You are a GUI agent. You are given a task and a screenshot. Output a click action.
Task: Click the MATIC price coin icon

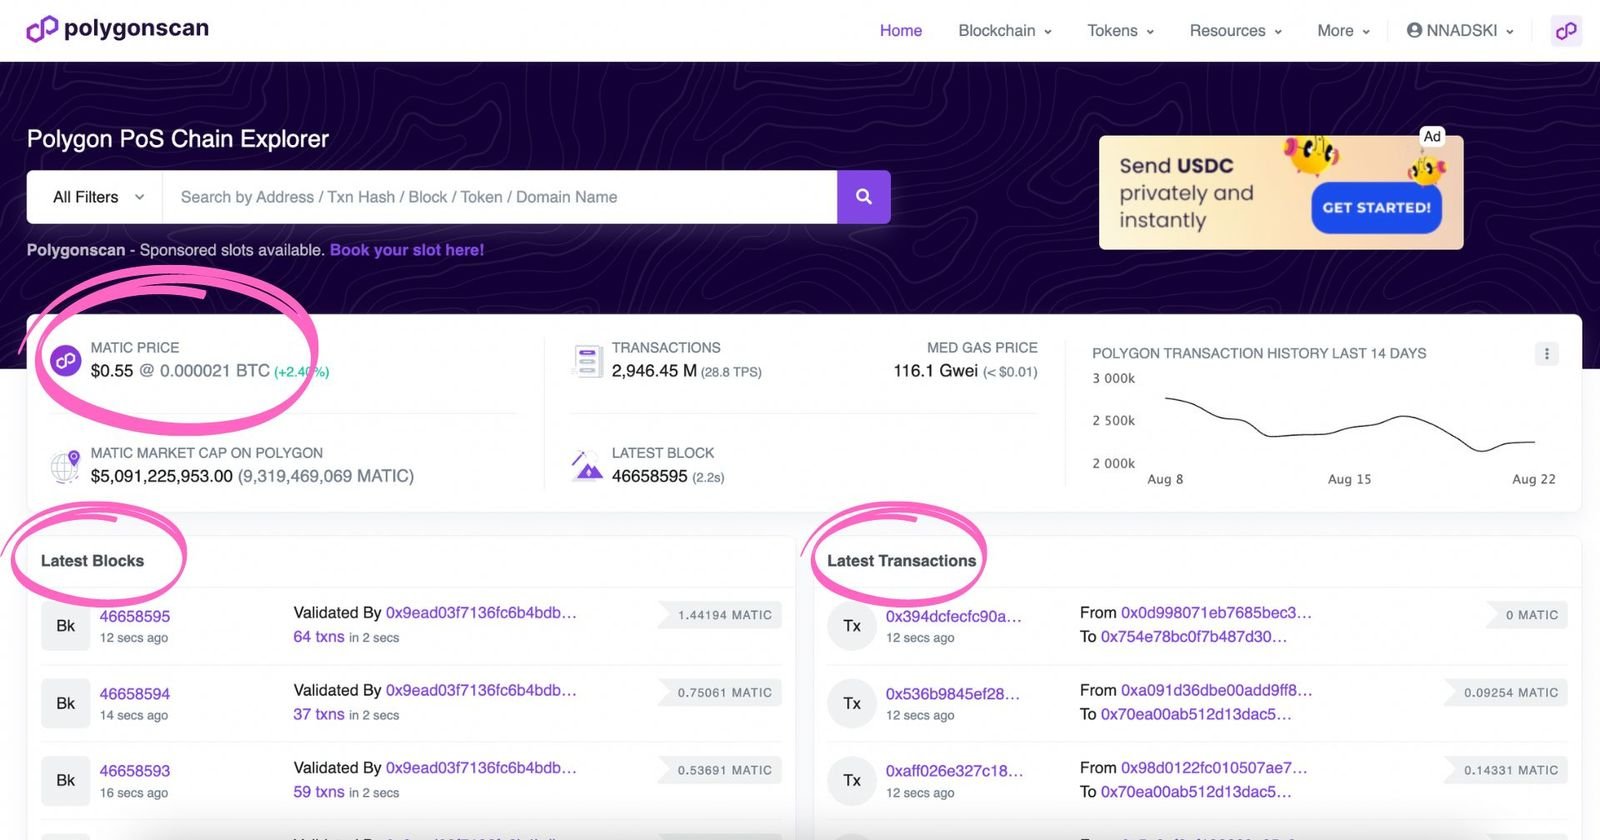tap(66, 361)
